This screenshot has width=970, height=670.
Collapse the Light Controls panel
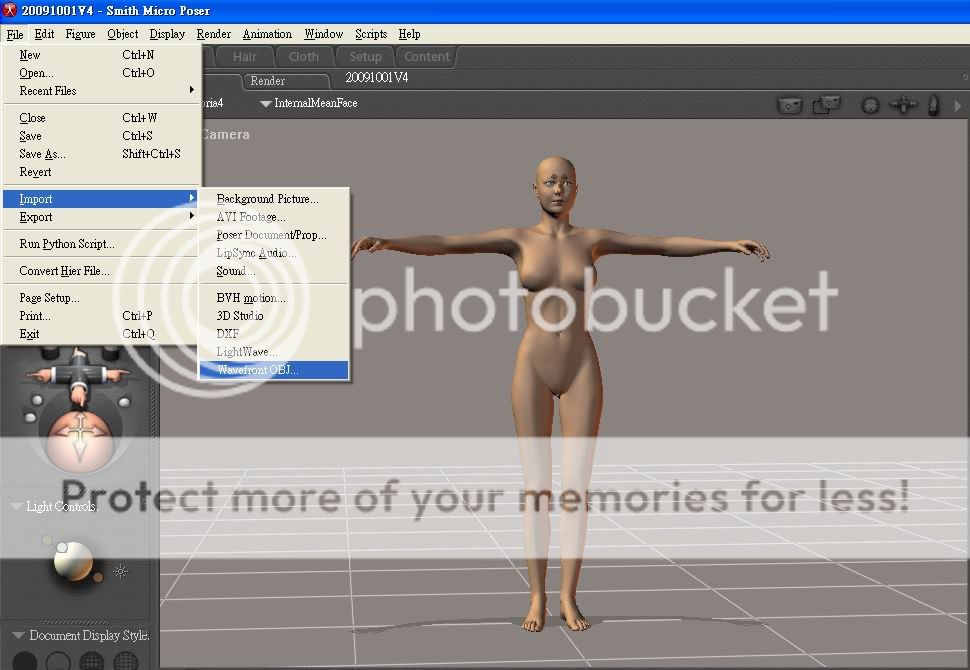click(x=16, y=507)
